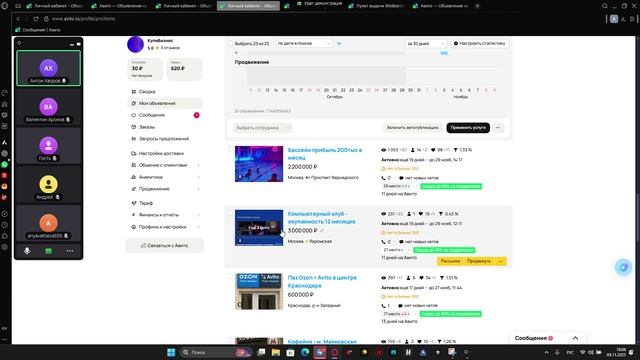Screen dimensions: 640x360
Task: Toggle microphone in the call panel
Action: (27, 251)
